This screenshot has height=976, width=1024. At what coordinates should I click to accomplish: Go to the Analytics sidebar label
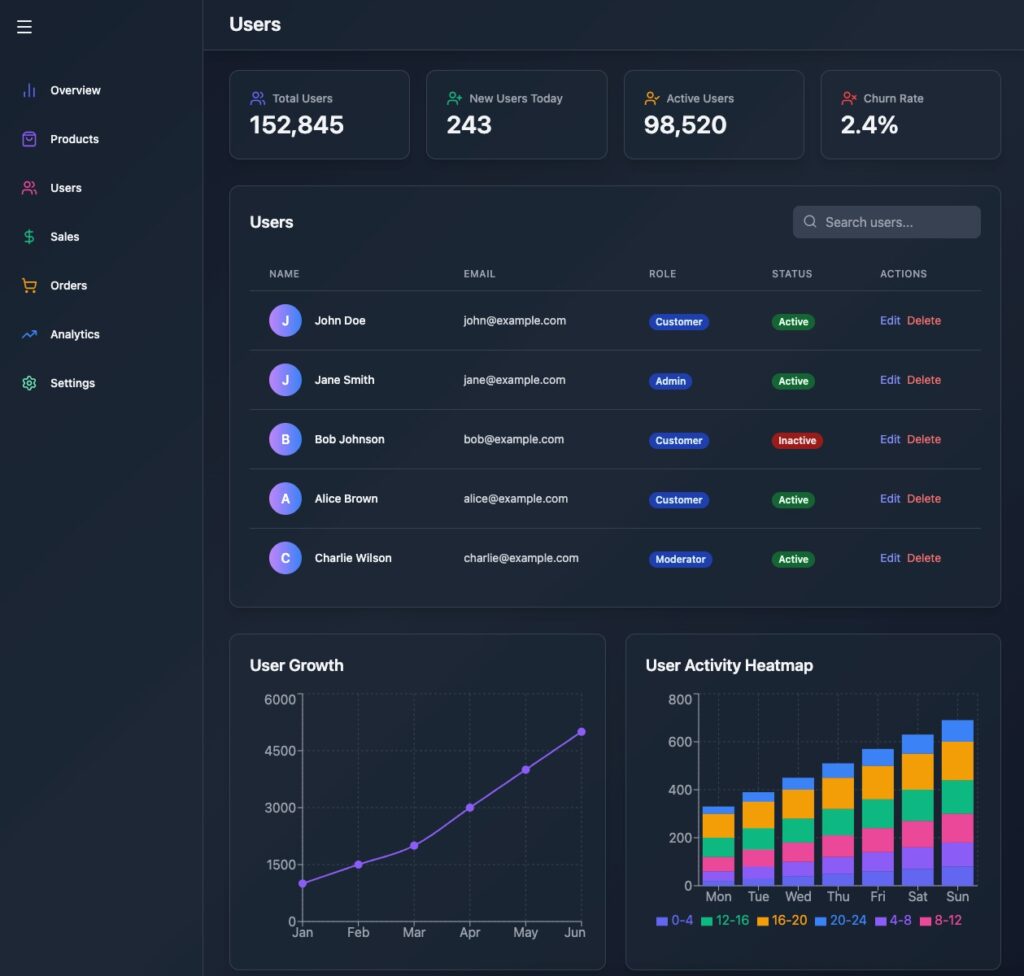click(75, 335)
